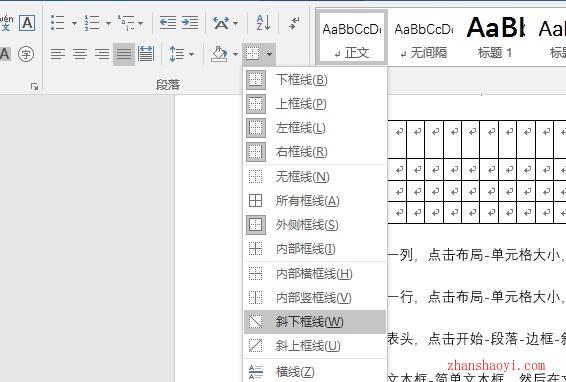The height and width of the screenshot is (382, 566).
Task: Click the shading paint bucket icon
Action: coord(219,54)
